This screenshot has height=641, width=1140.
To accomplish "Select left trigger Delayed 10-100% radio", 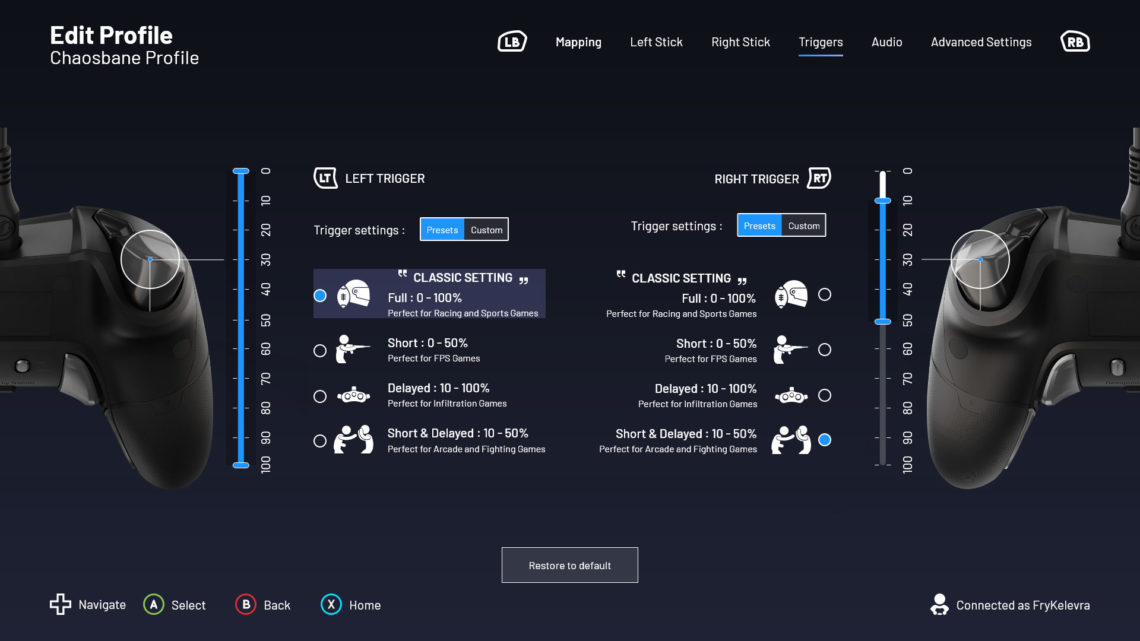I will click(x=320, y=396).
